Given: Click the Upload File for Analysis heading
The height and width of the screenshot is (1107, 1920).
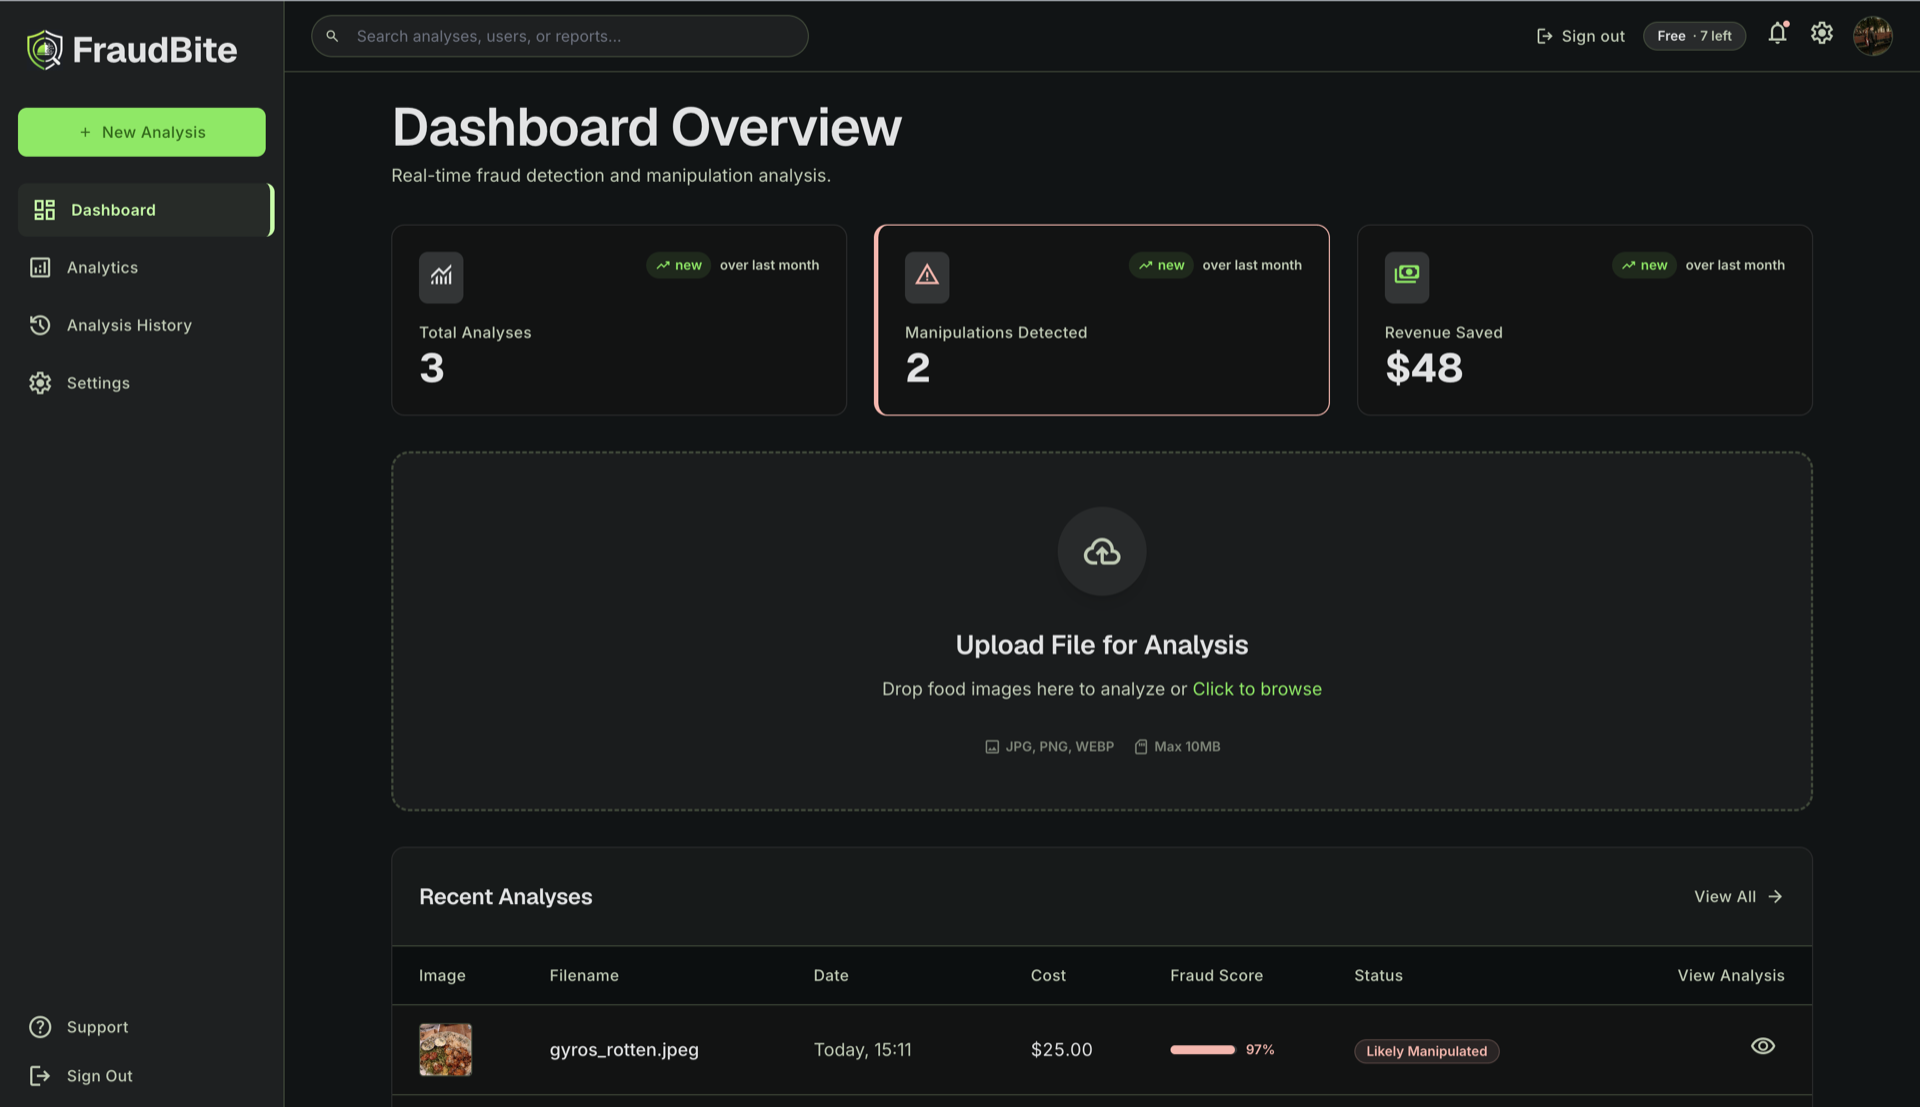Looking at the screenshot, I should 1102,645.
